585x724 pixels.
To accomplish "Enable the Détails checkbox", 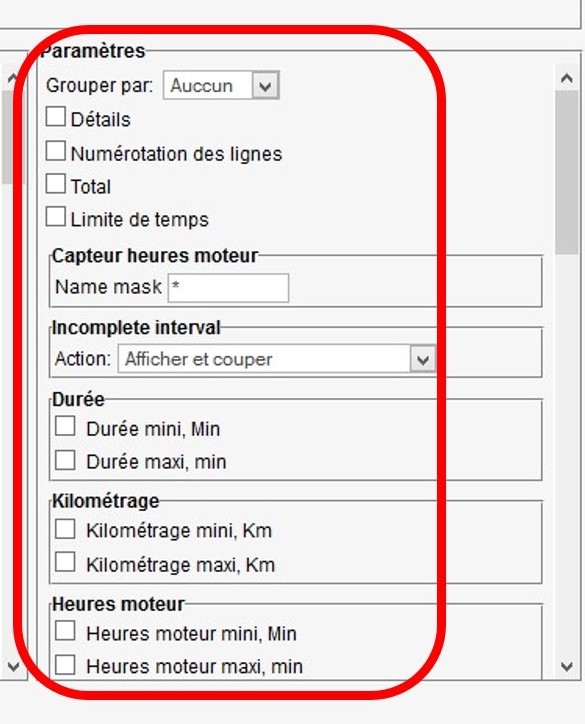I will pos(55,117).
